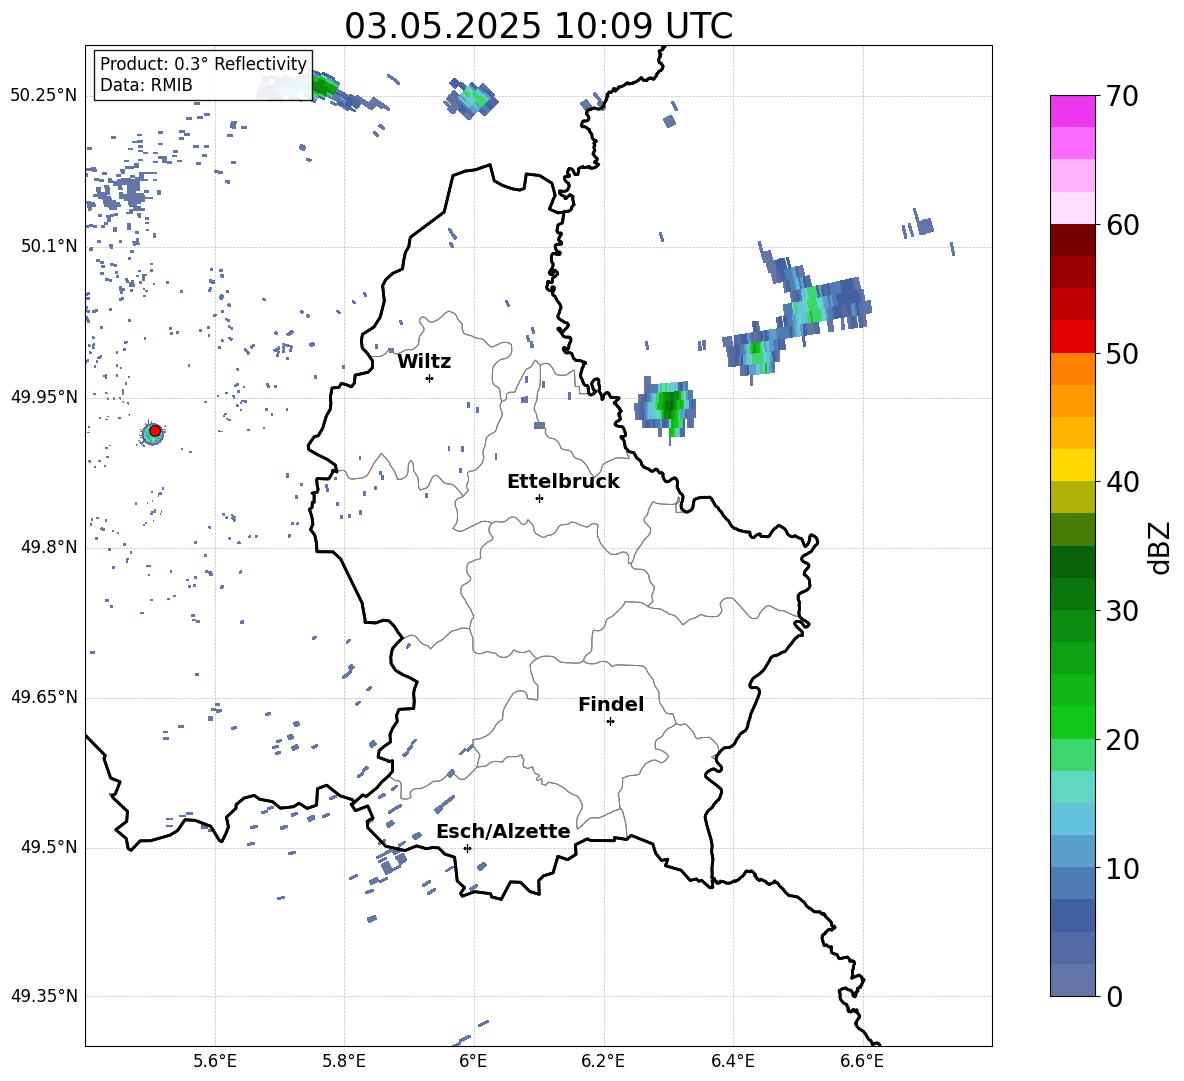1184x1081 pixels.
Task: Click the 6.4°E longitude label
Action: [x=732, y=1061]
